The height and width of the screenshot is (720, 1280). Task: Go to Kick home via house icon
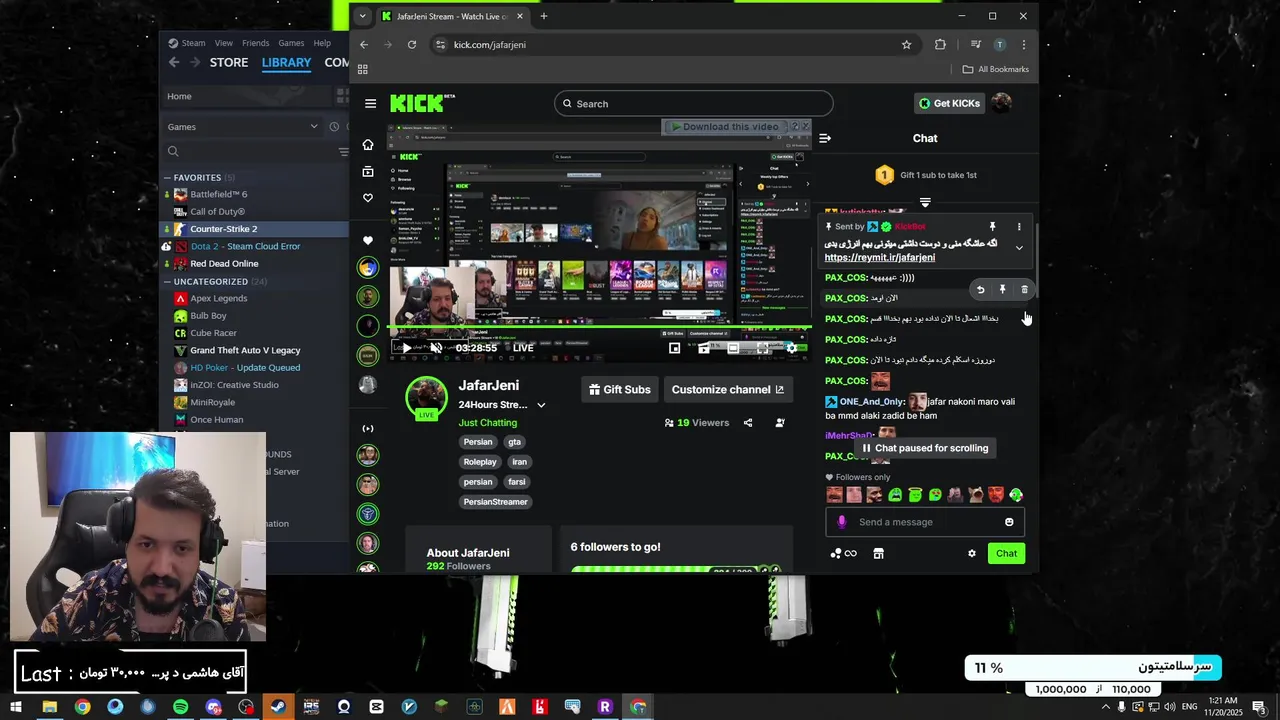tap(368, 145)
